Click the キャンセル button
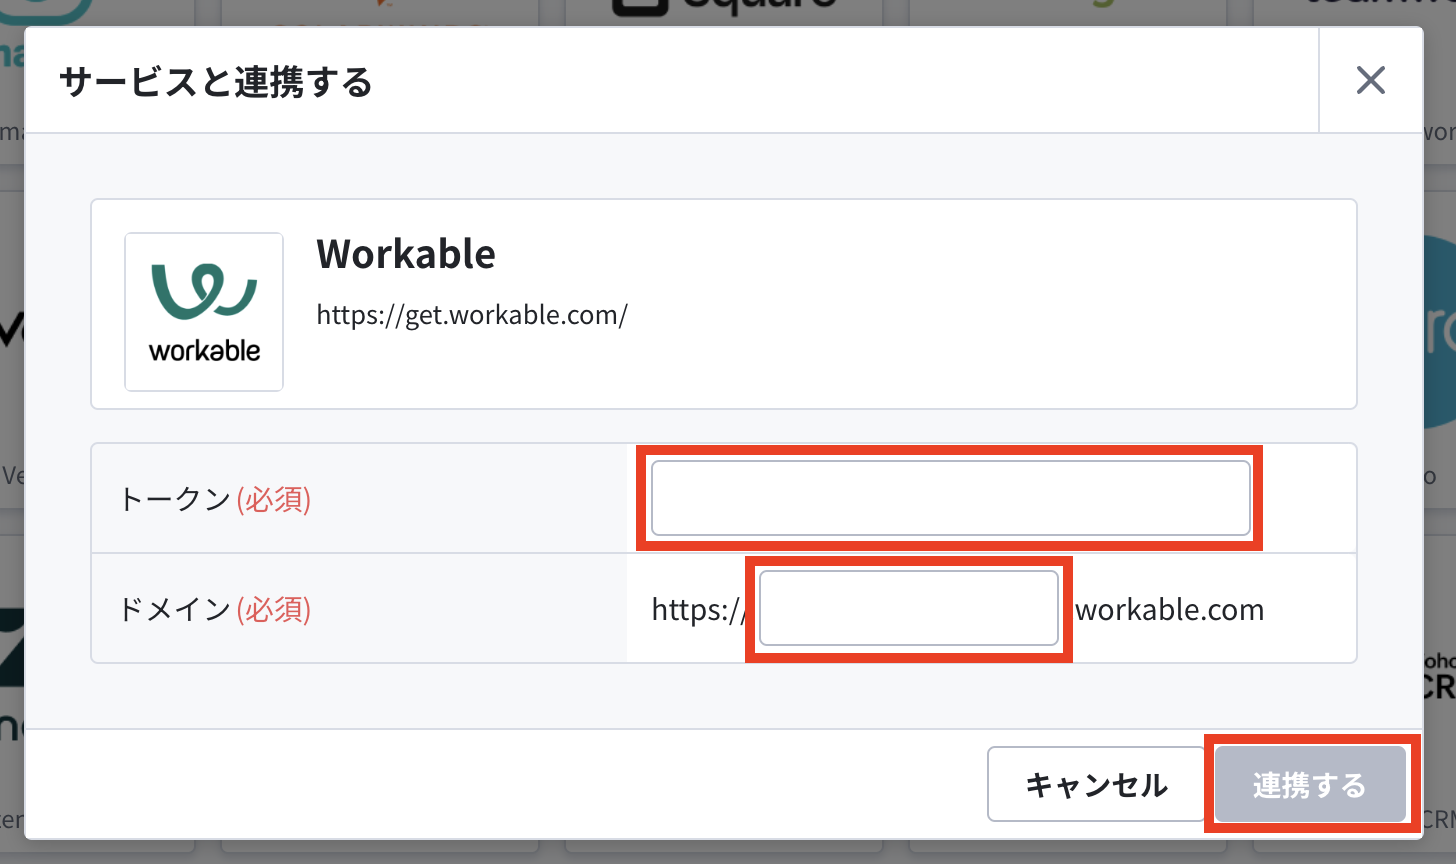 (x=1096, y=785)
